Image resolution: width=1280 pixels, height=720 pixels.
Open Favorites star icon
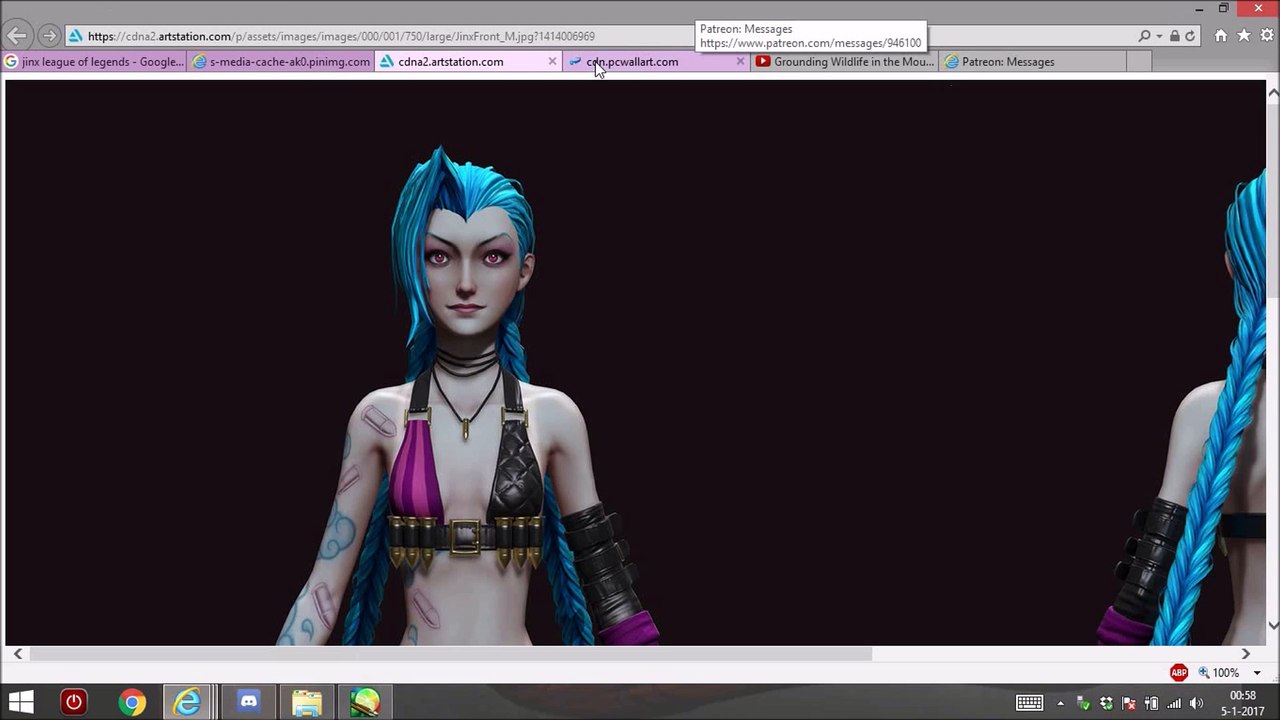(x=1244, y=36)
